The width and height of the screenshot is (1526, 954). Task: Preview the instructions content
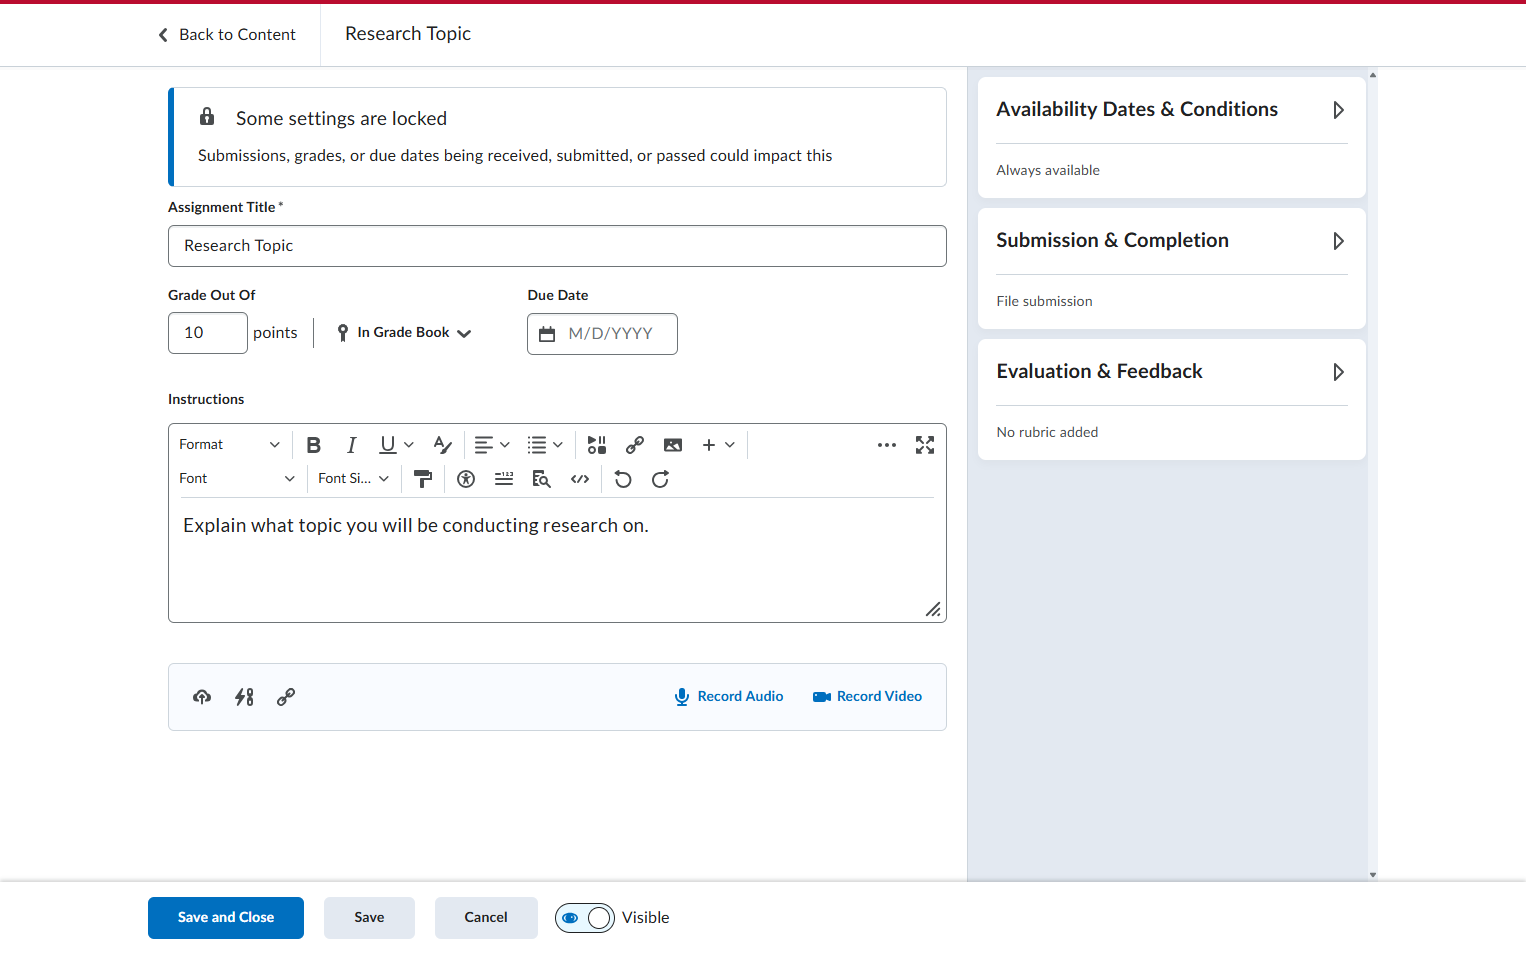(542, 479)
